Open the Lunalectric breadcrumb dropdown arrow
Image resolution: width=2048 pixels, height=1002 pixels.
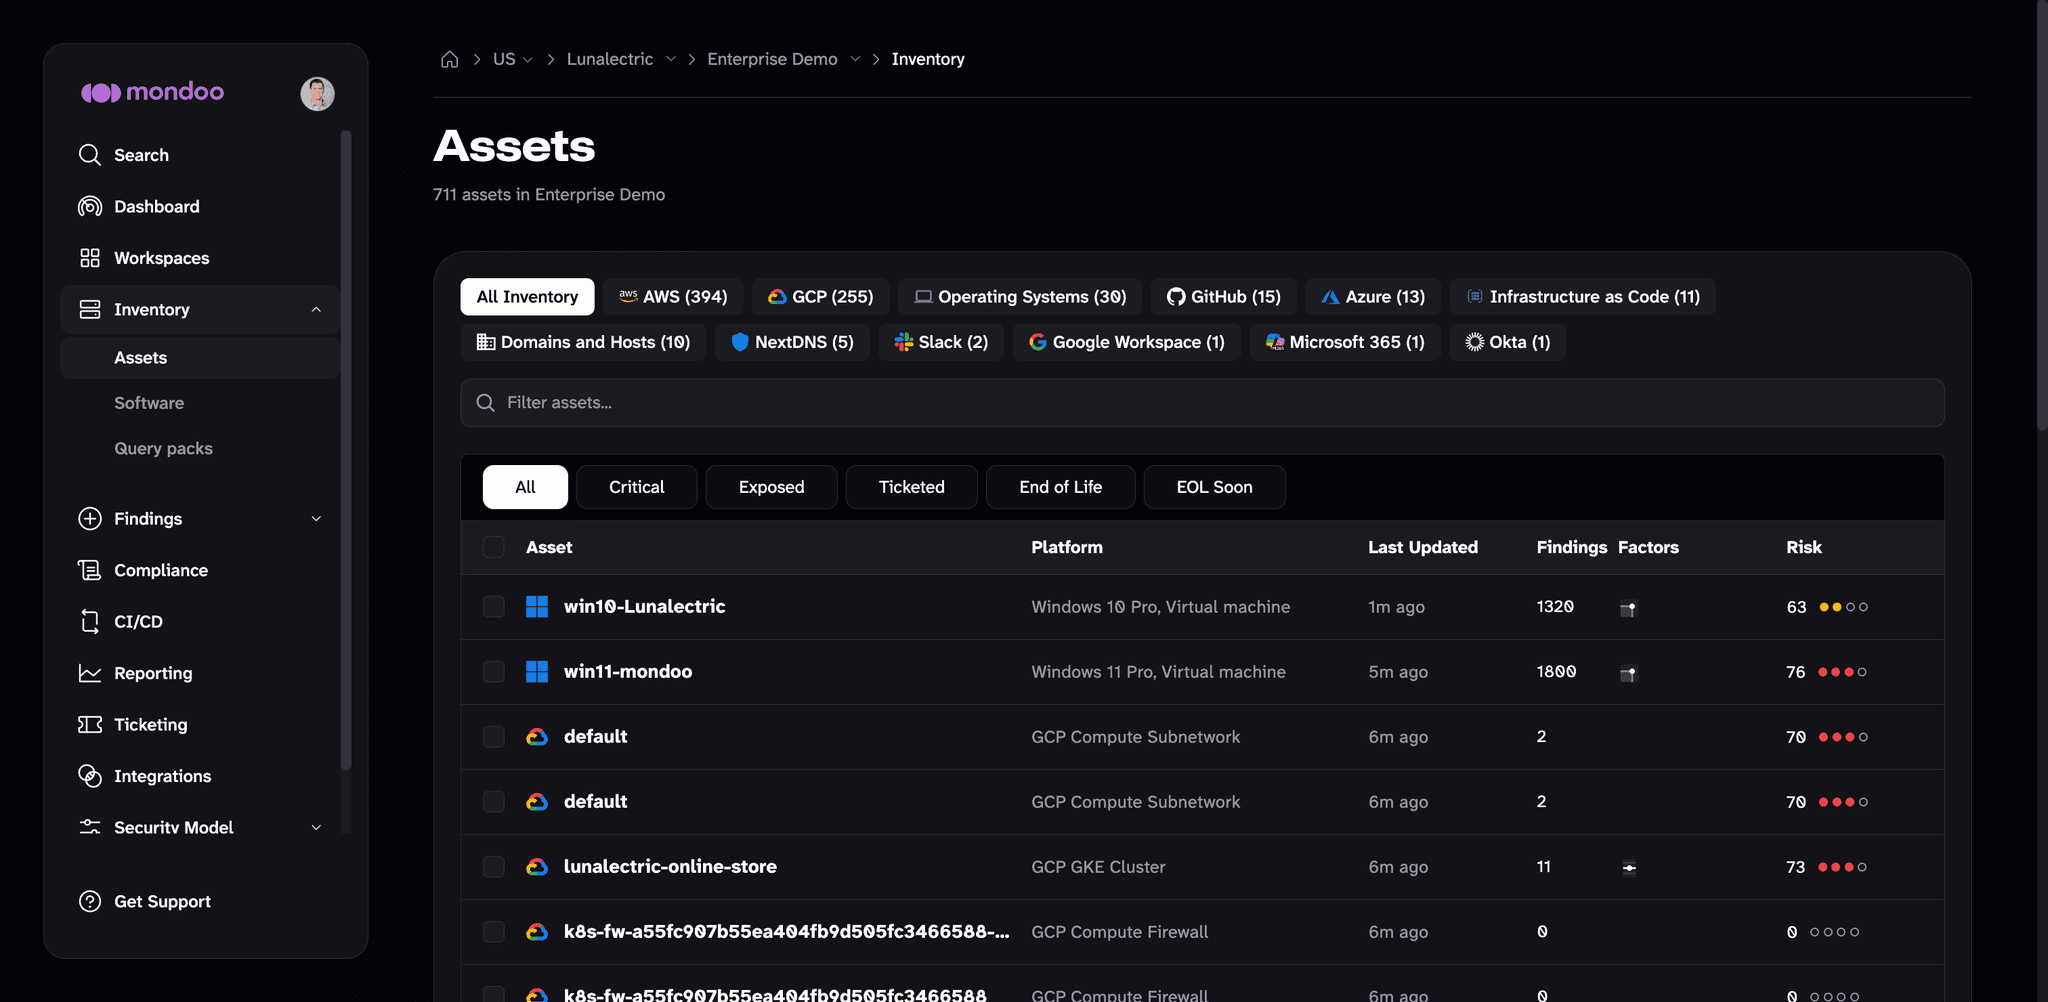[x=671, y=59]
